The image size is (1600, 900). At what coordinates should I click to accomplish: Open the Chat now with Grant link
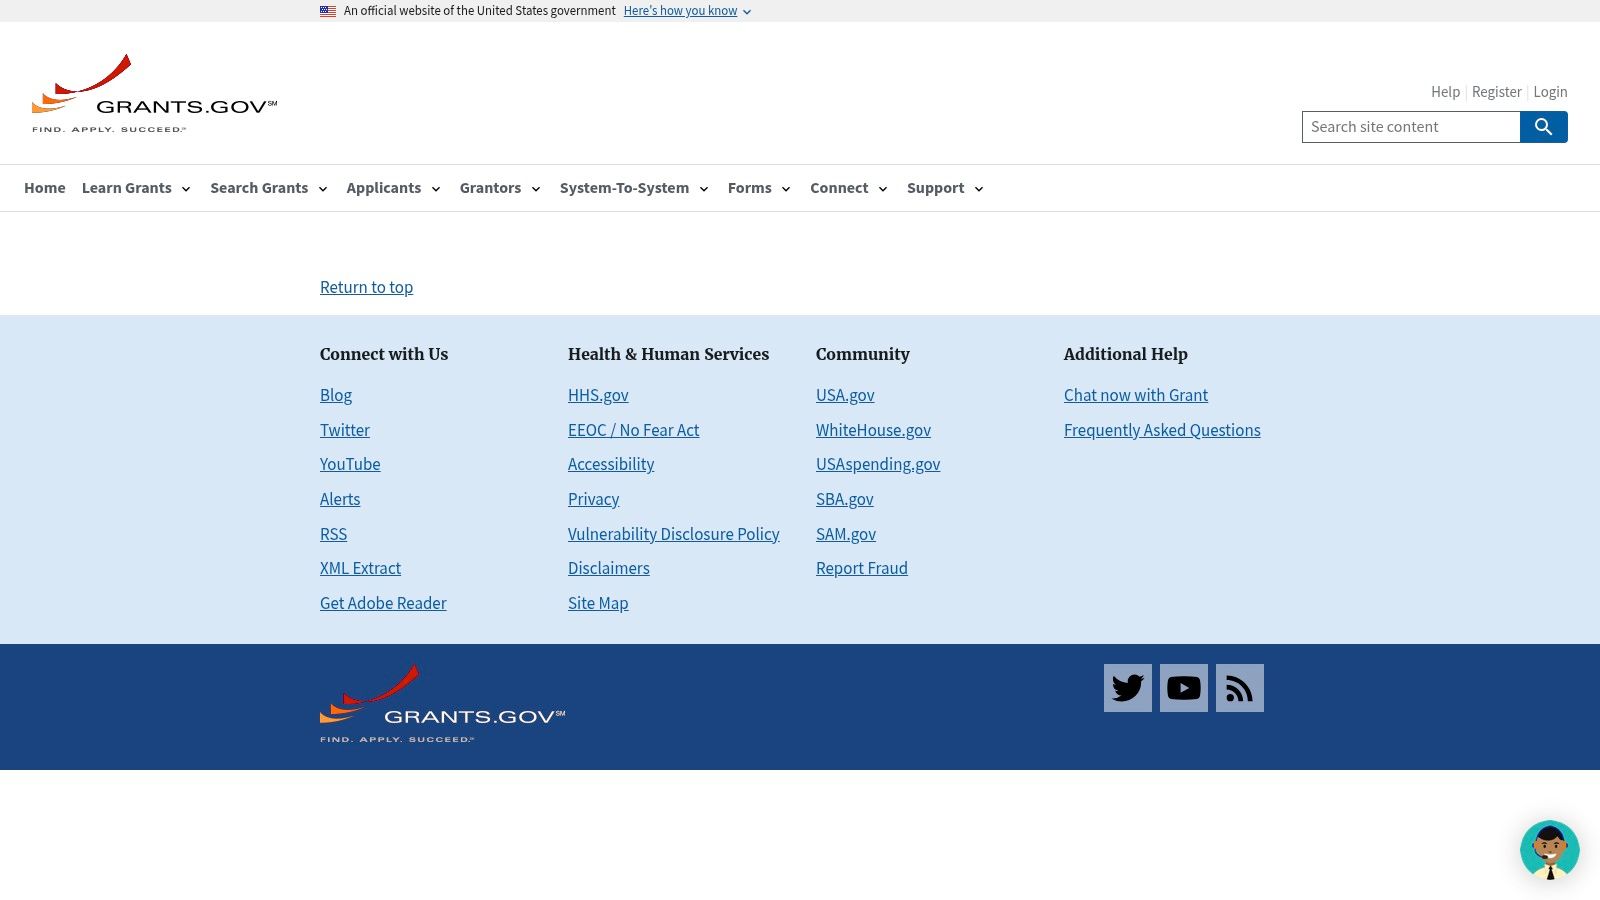(x=1136, y=395)
